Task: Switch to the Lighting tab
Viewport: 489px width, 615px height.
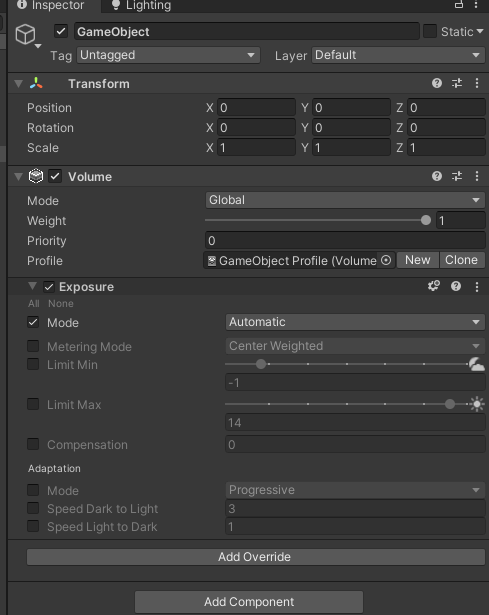Action: pos(142,5)
